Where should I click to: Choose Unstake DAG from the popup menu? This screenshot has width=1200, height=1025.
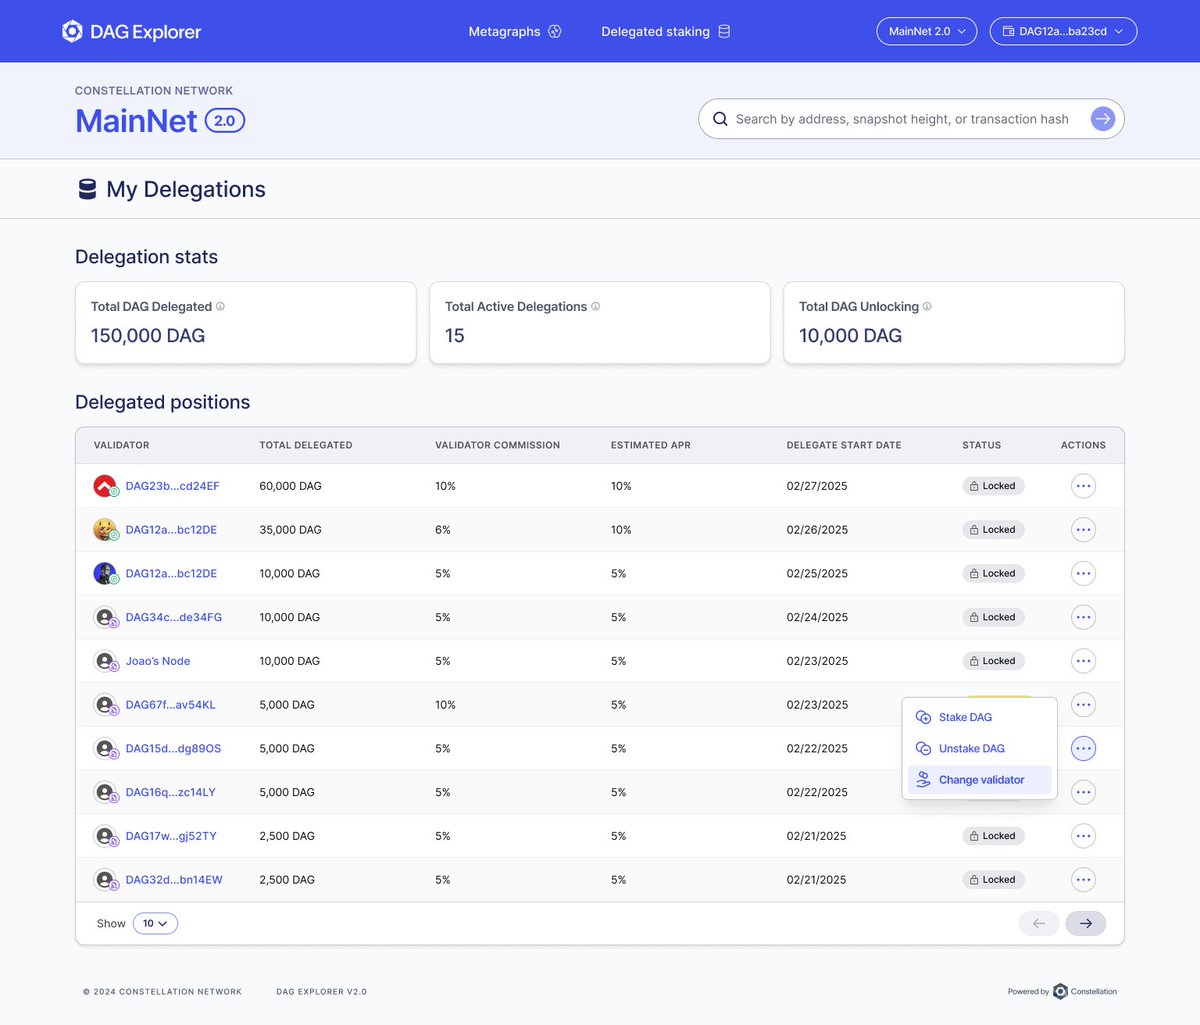[979, 748]
